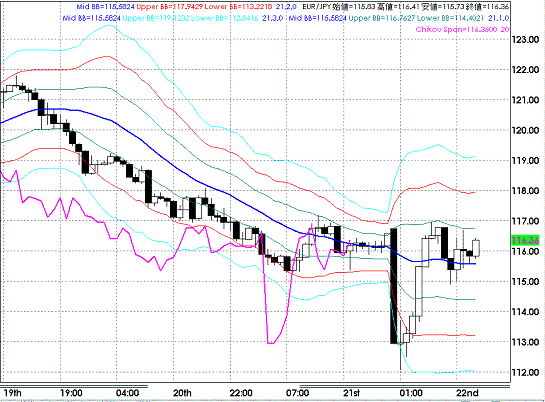Select the 07:00 time axis label
Viewport: 545px width, 402px height.
click(298, 393)
